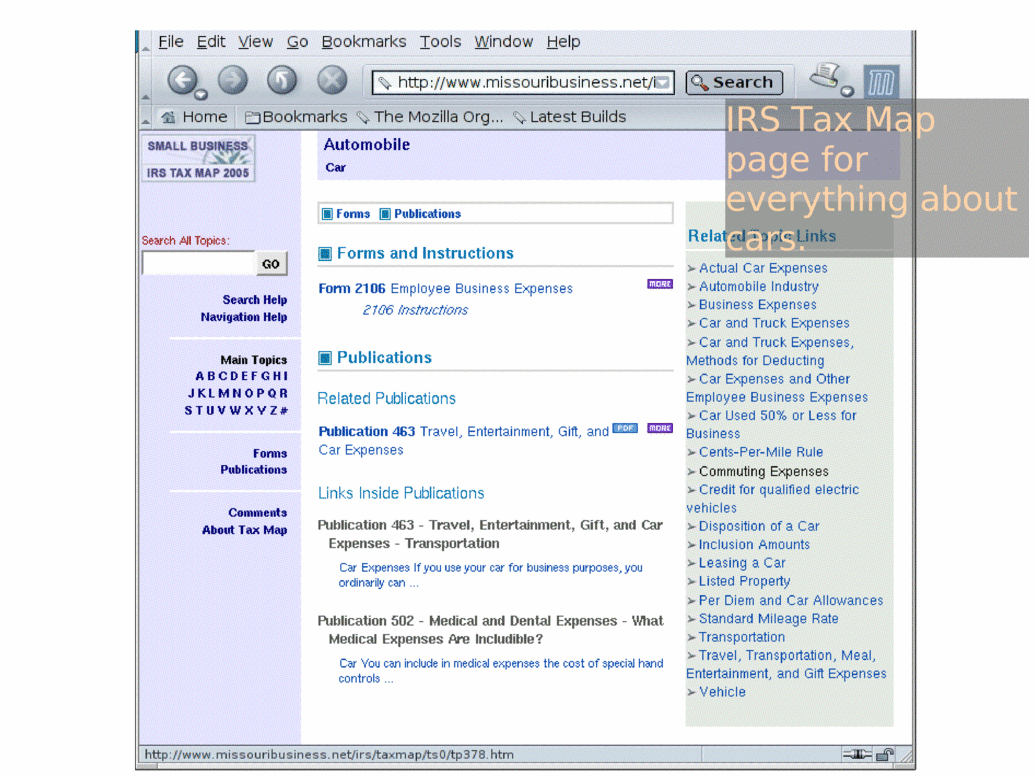Open Cents-Per-Mile Rule related topic
The width and height of the screenshot is (1034, 778).
pos(761,452)
